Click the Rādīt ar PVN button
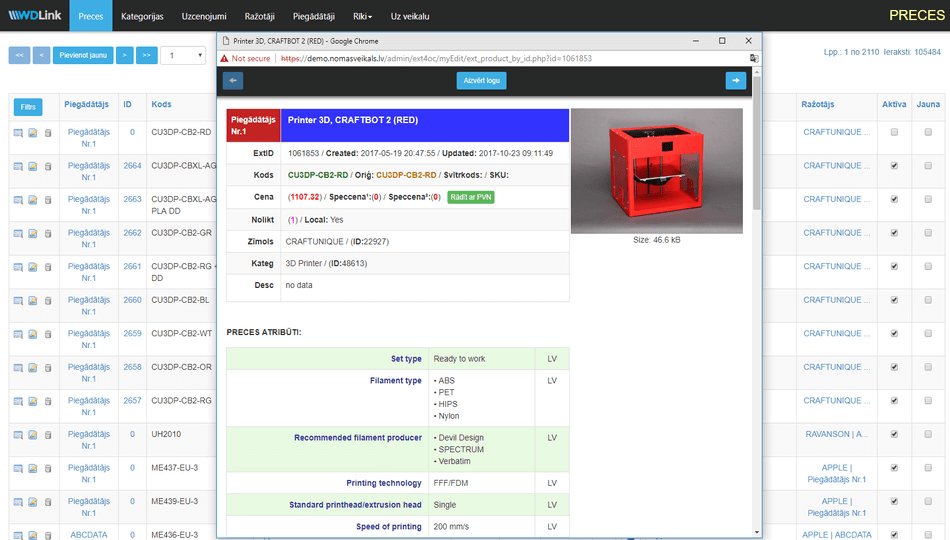Screen dimensions: 950x540 pyautogui.click(x=470, y=197)
